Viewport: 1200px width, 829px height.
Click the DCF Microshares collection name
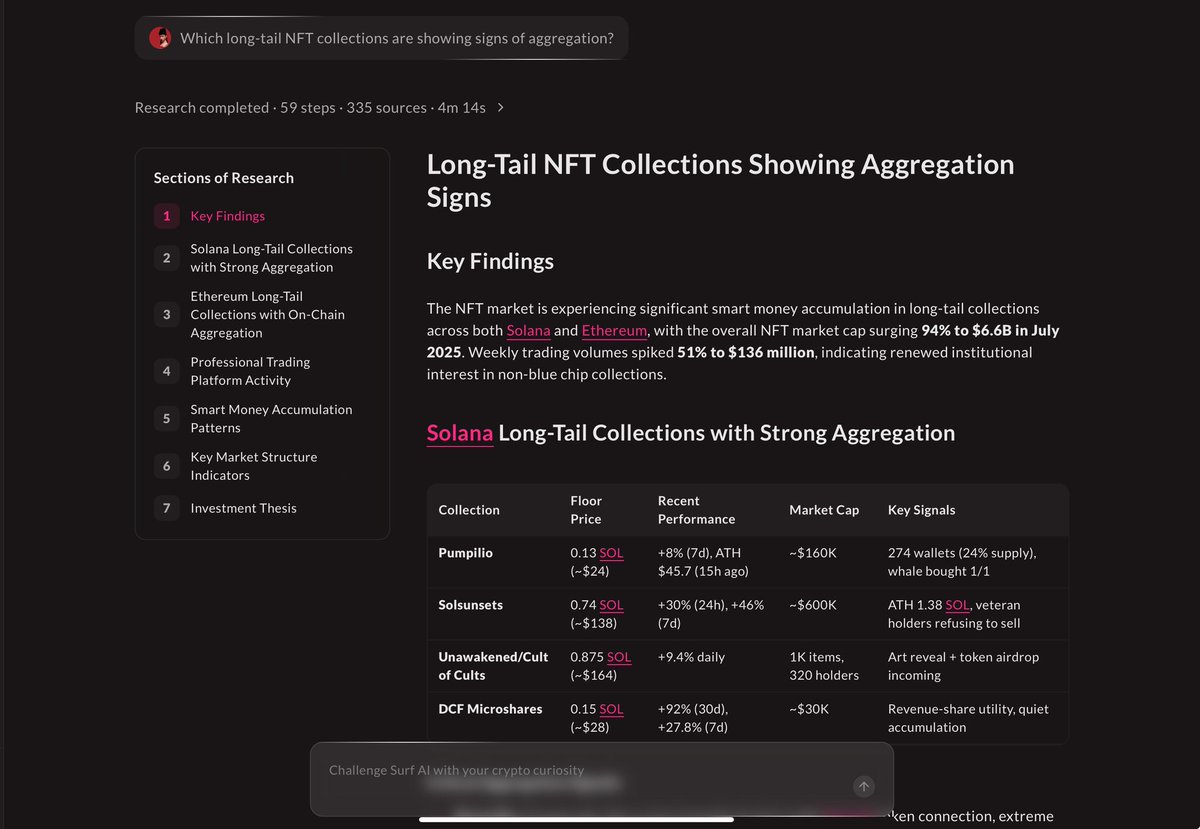[491, 709]
